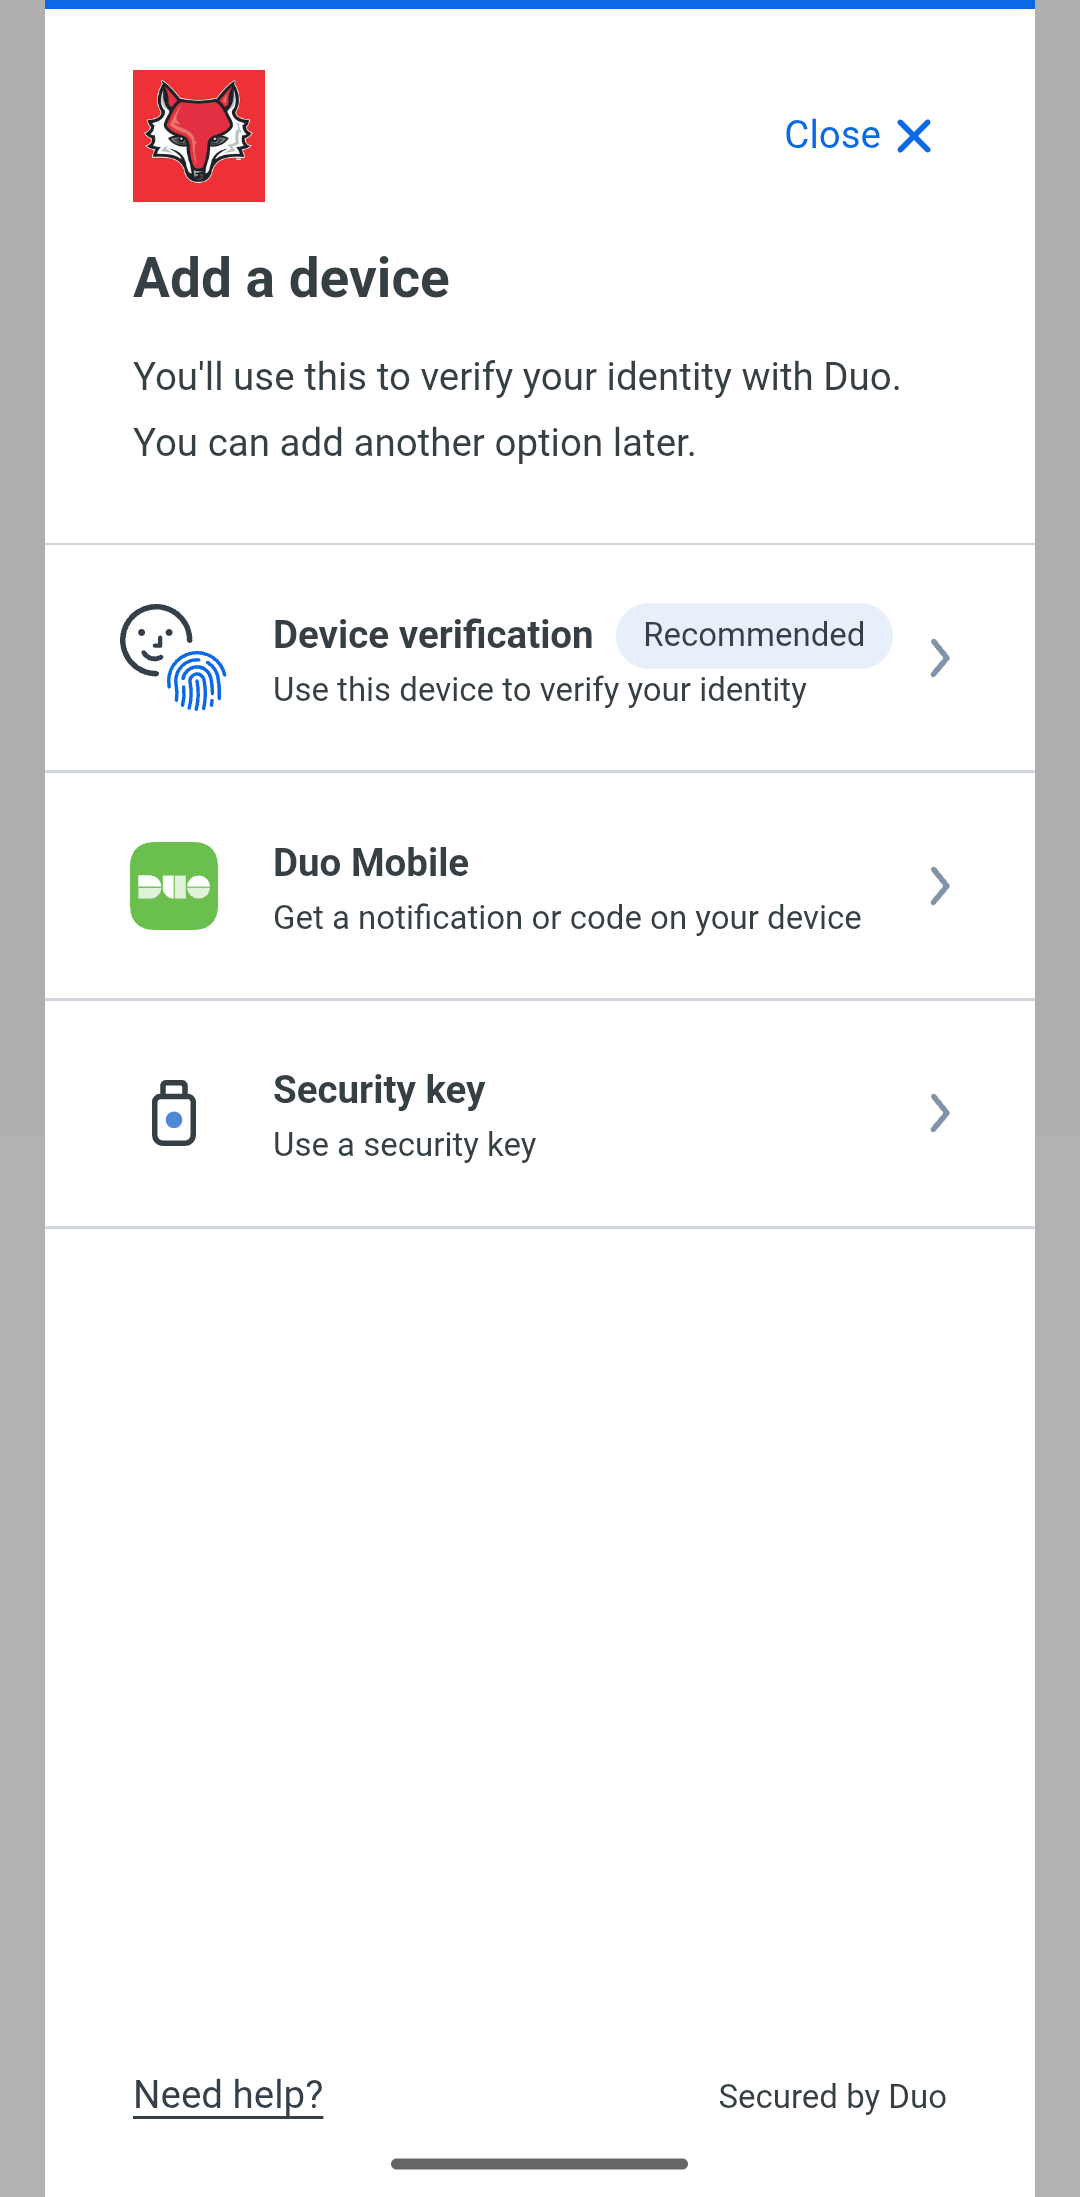Click the Add a device heading
Viewport: 1080px width, 2197px height.
tap(291, 278)
